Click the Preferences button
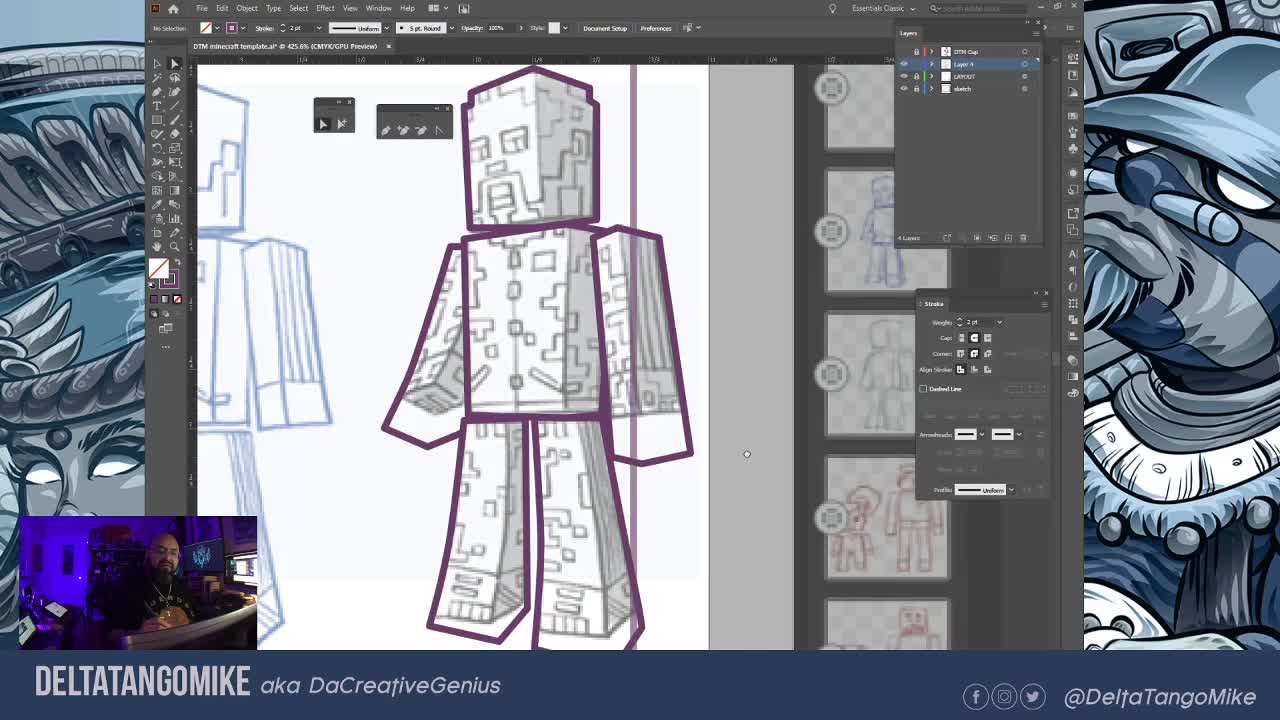This screenshot has width=1280, height=720. coord(656,28)
